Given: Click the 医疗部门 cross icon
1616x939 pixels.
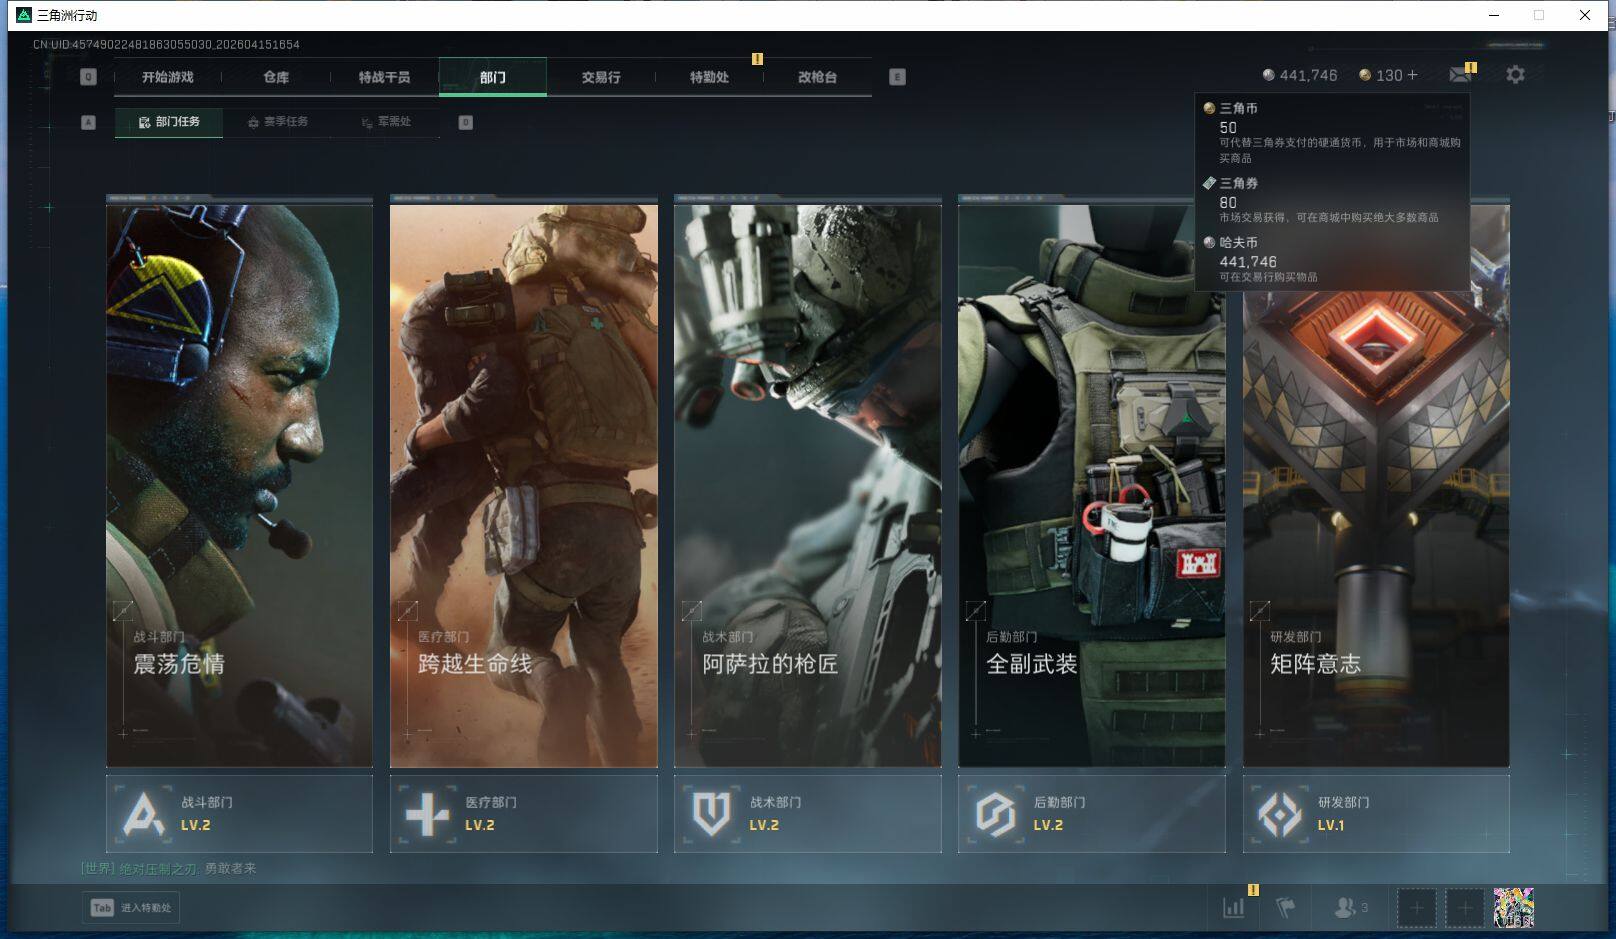Looking at the screenshot, I should coord(427,814).
